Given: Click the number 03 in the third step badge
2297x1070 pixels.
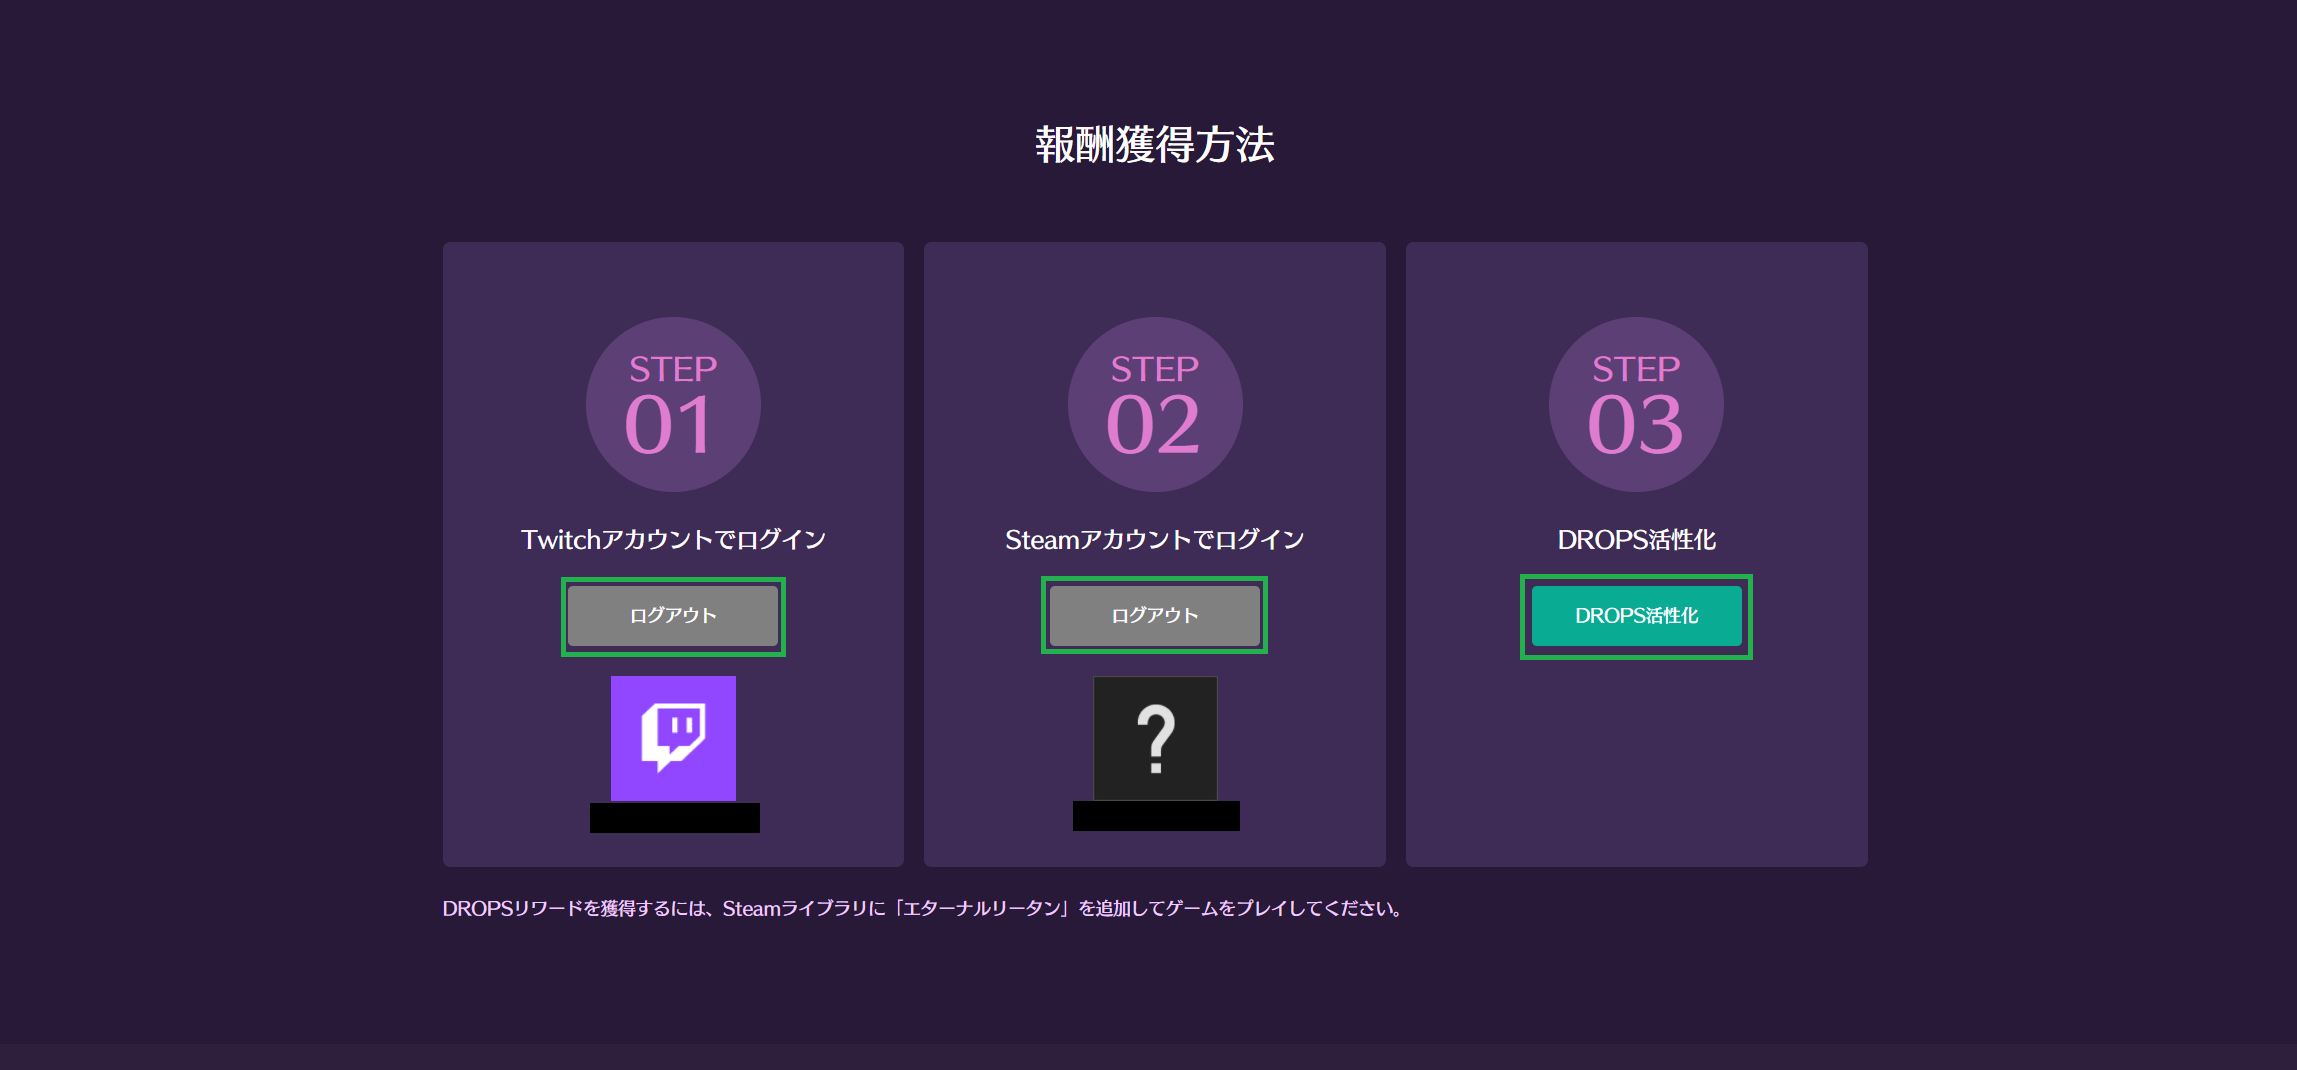Looking at the screenshot, I should [1635, 426].
